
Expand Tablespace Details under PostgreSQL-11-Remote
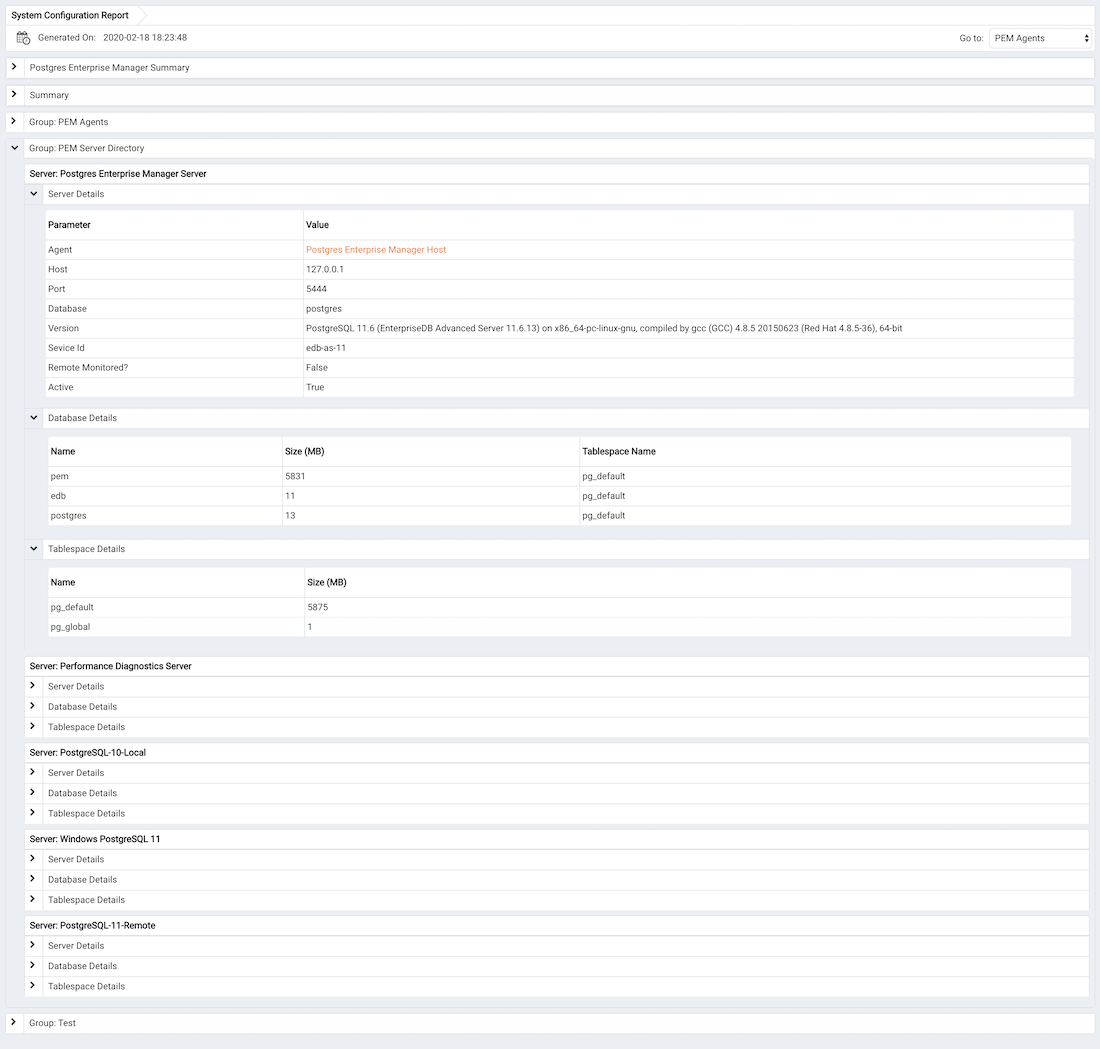(x=32, y=986)
